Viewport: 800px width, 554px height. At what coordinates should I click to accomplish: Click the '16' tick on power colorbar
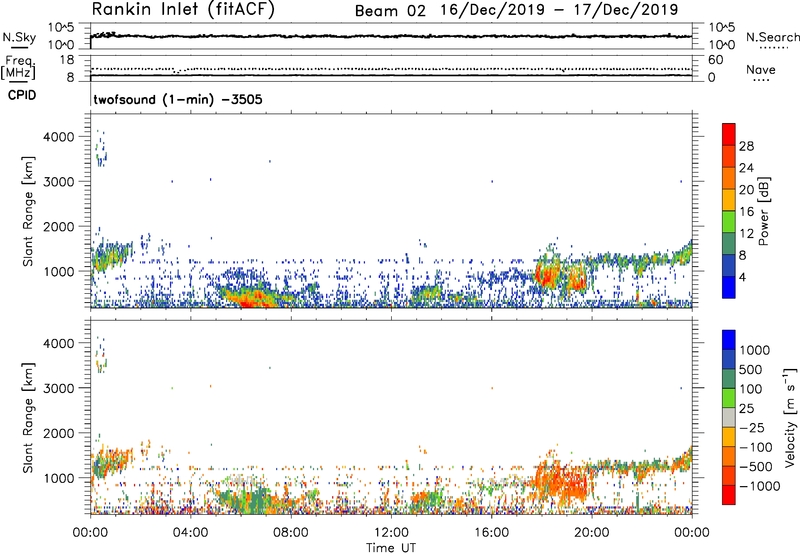tap(746, 212)
